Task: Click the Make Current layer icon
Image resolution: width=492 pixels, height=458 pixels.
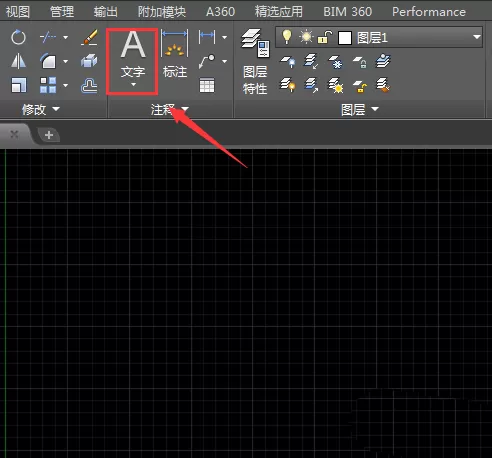Action: coord(383,61)
